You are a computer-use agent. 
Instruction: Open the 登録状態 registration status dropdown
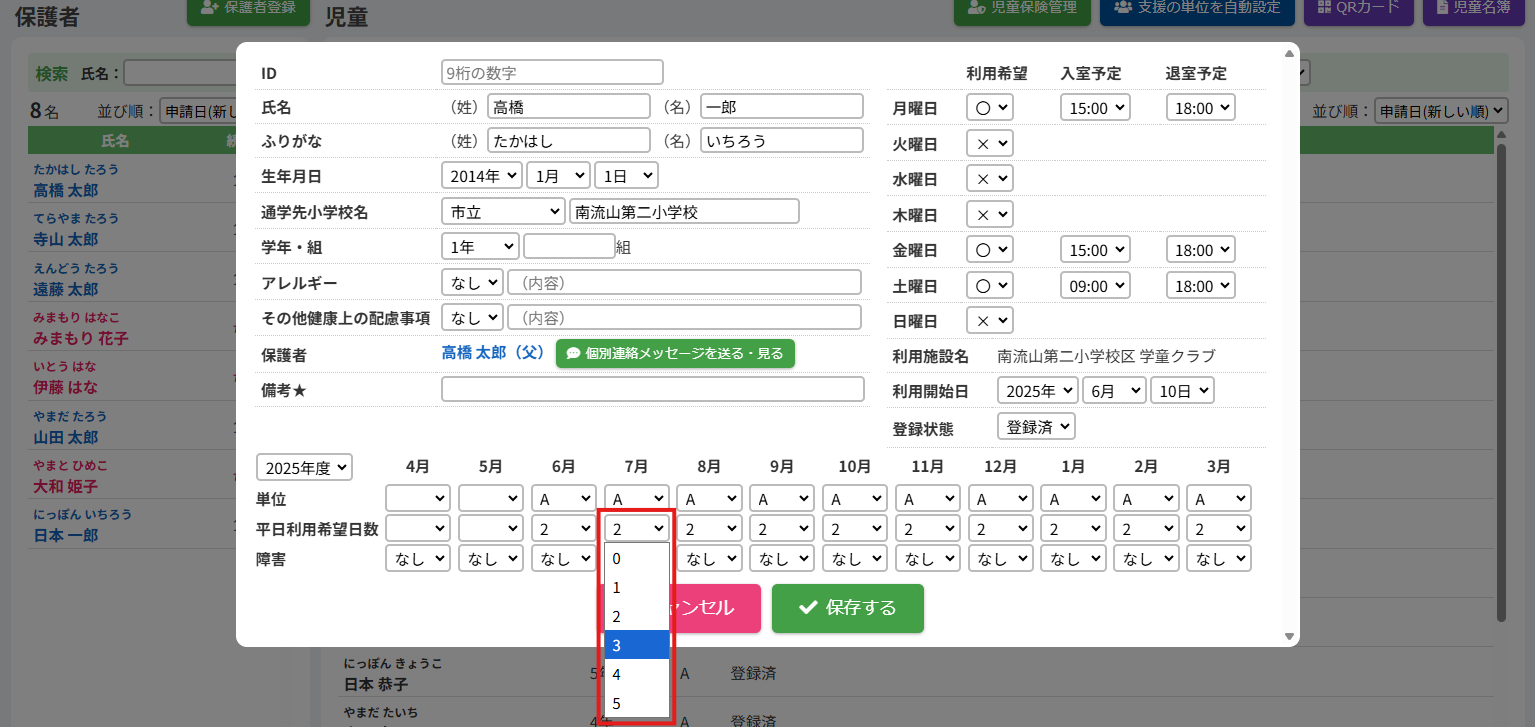coord(1036,427)
